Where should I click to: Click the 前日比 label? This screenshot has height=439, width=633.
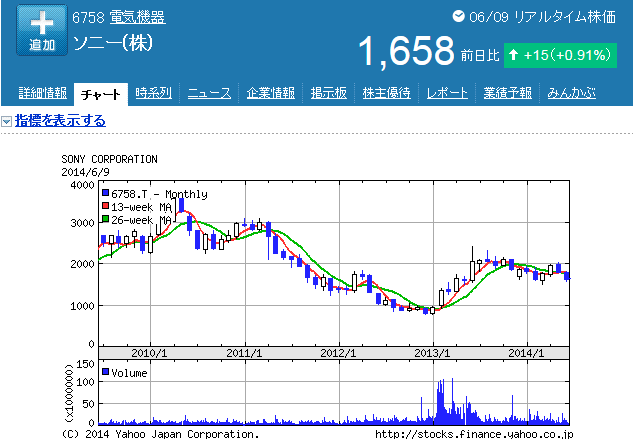480,55
